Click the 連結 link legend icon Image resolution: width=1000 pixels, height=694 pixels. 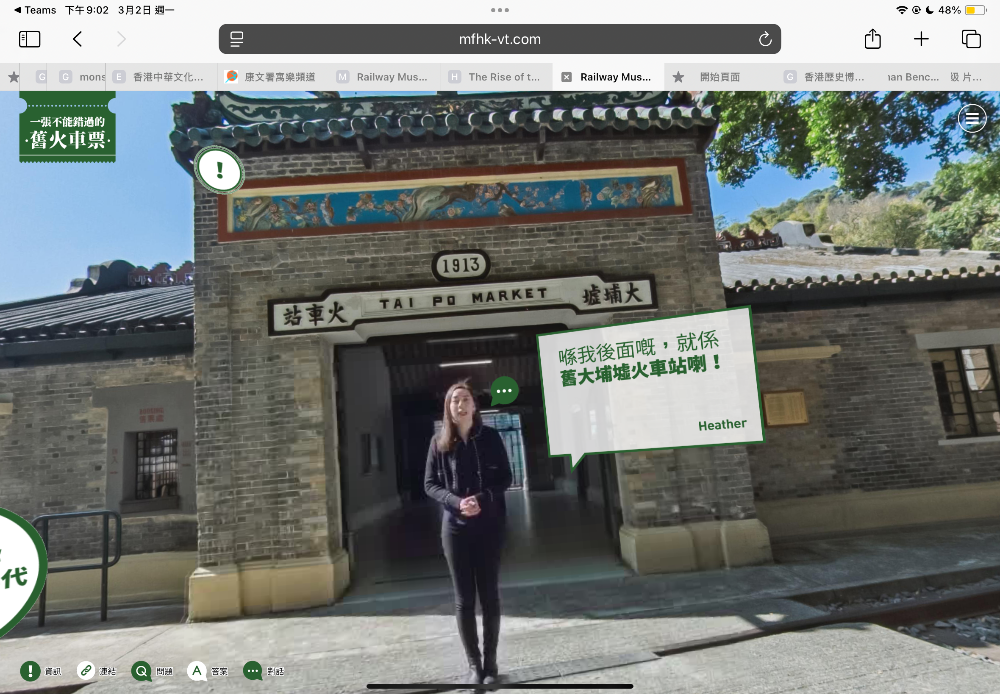(x=87, y=671)
